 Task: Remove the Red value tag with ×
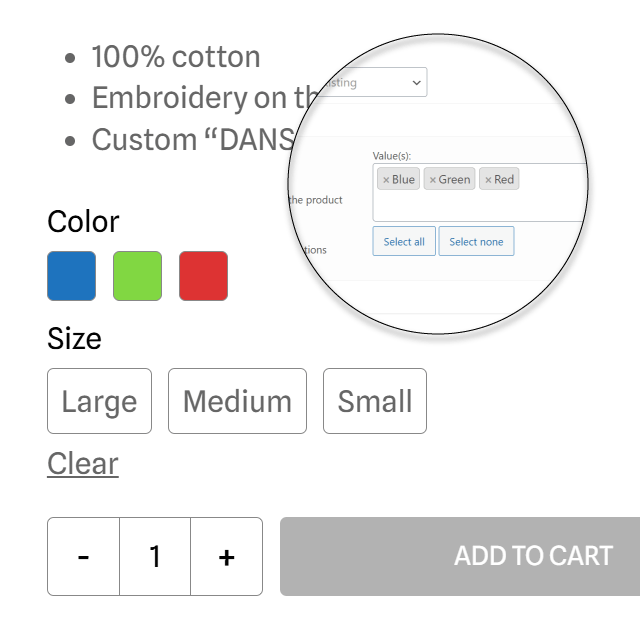488,180
